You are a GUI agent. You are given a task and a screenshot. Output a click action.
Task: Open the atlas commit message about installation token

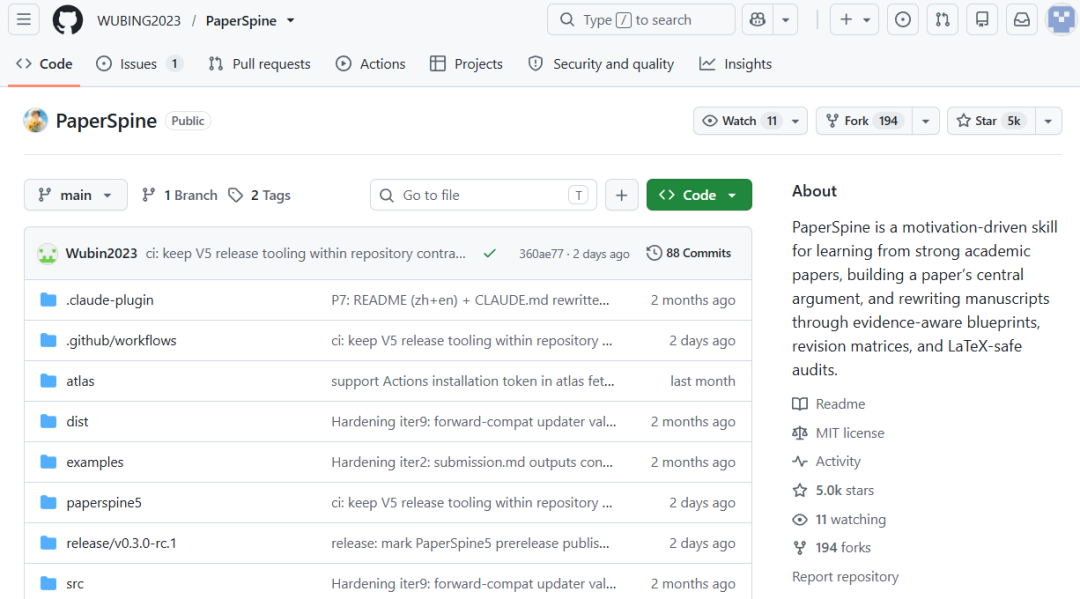pyautogui.click(x=472, y=381)
